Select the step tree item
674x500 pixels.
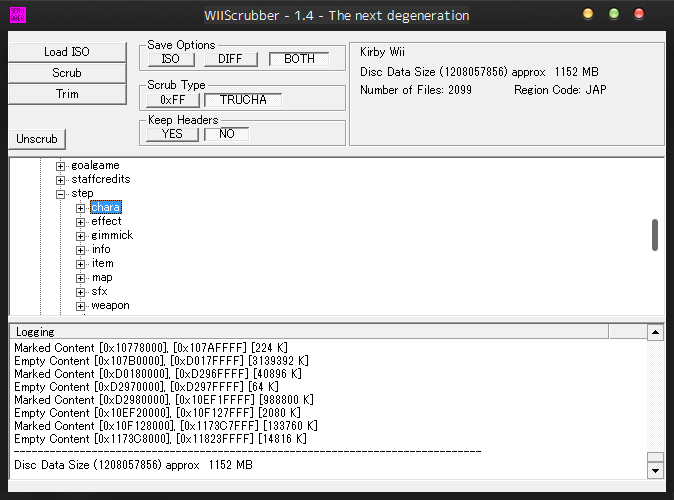(x=82, y=193)
